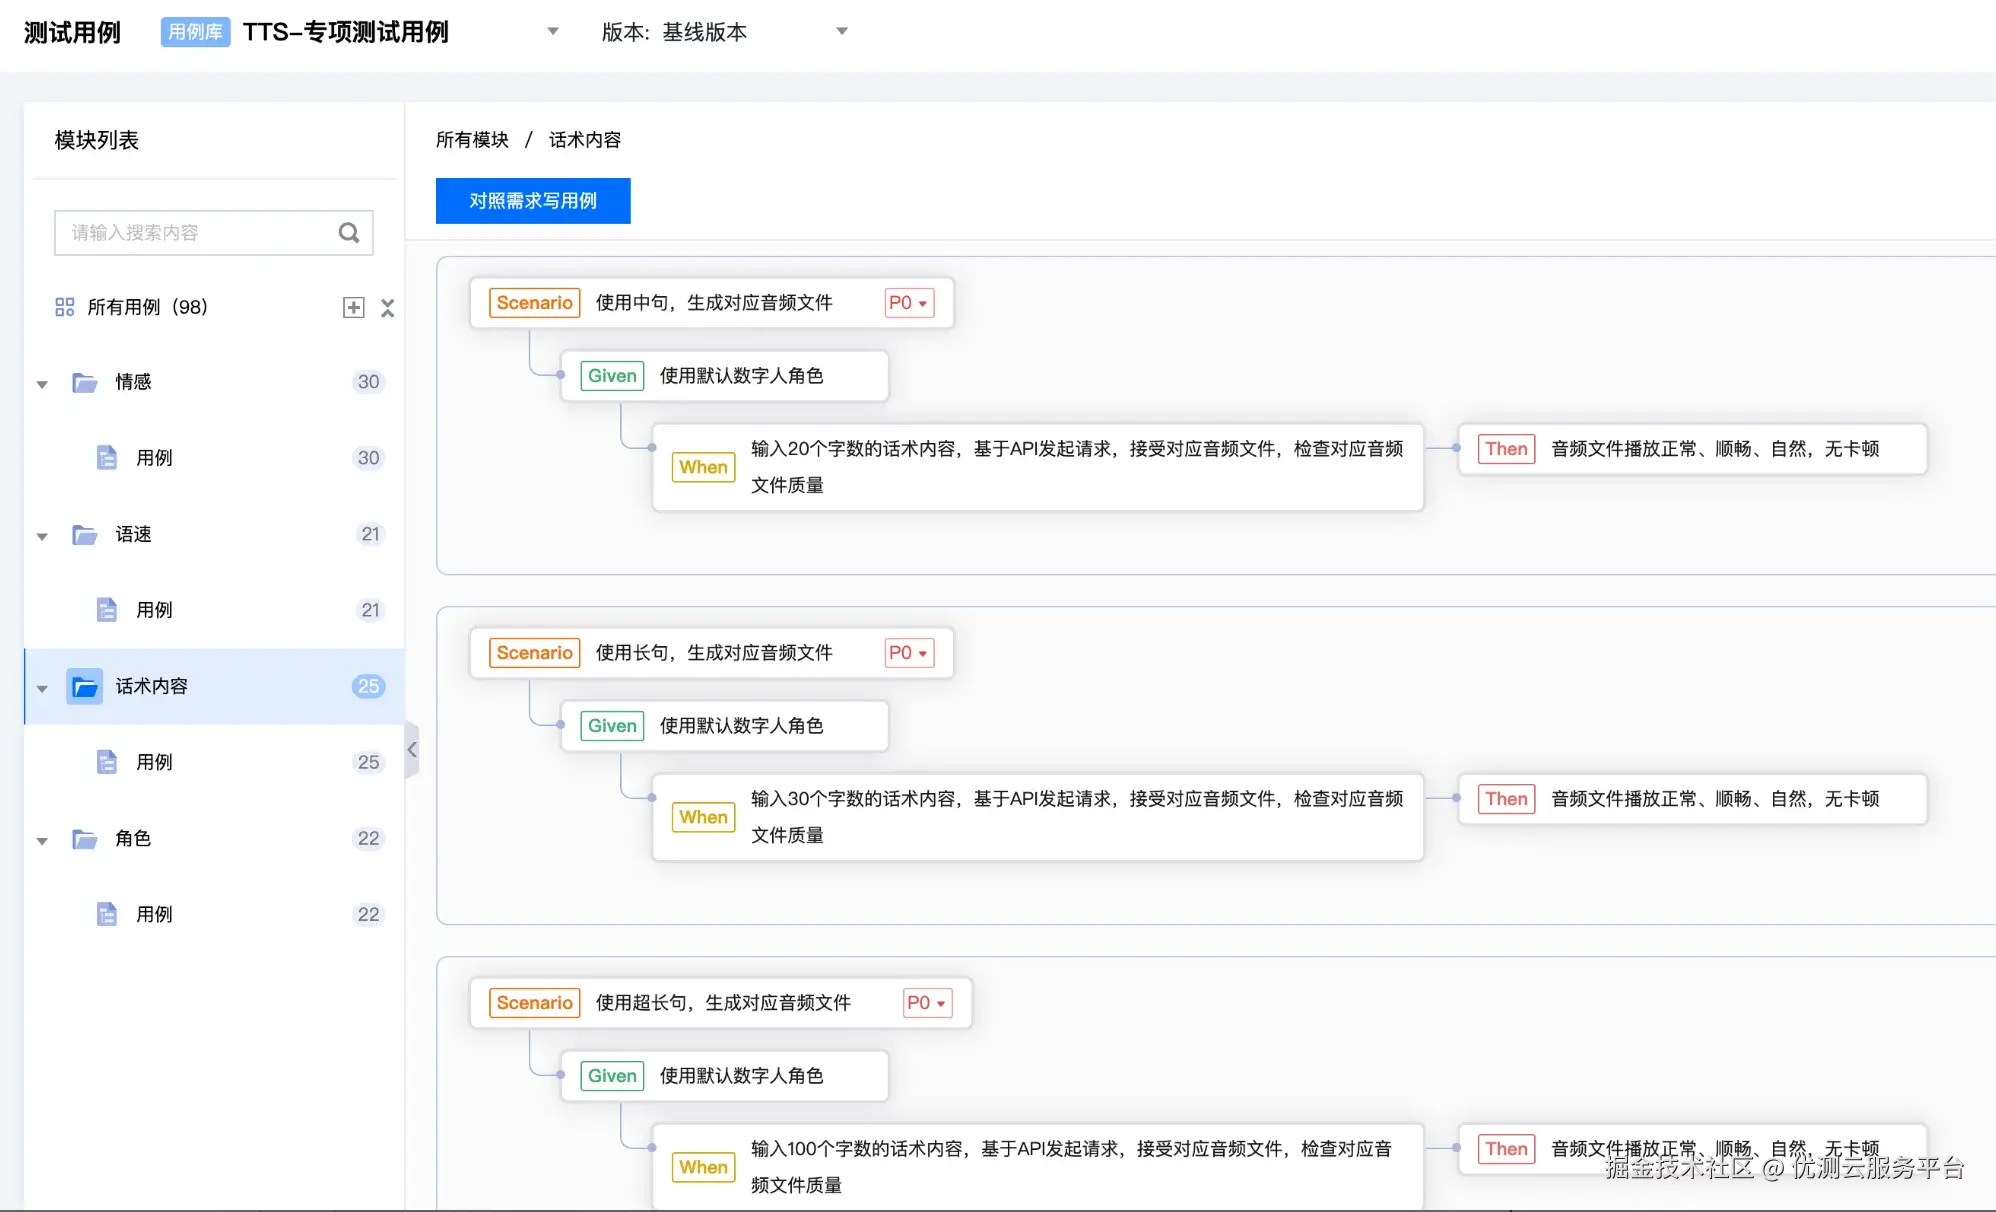
Task: Select 用例 item under 话术内容
Action: (154, 762)
